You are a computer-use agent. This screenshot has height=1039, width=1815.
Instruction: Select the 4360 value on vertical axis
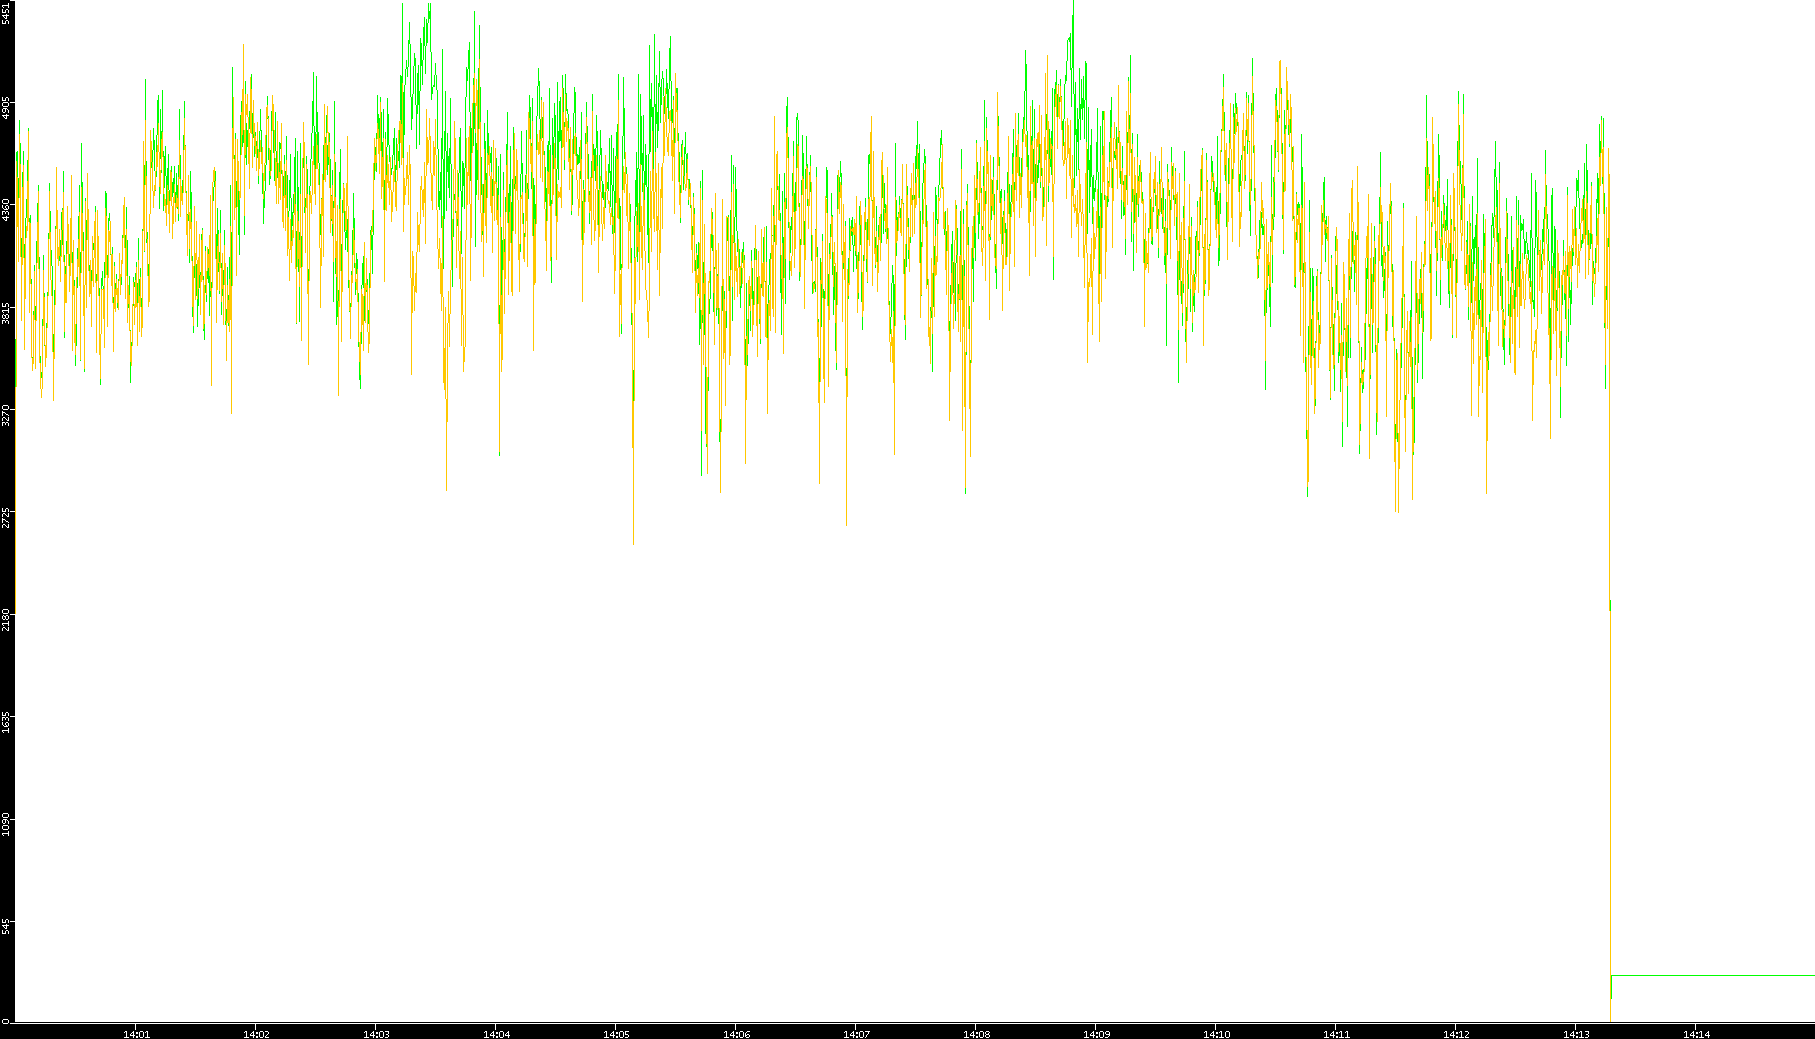[6, 210]
